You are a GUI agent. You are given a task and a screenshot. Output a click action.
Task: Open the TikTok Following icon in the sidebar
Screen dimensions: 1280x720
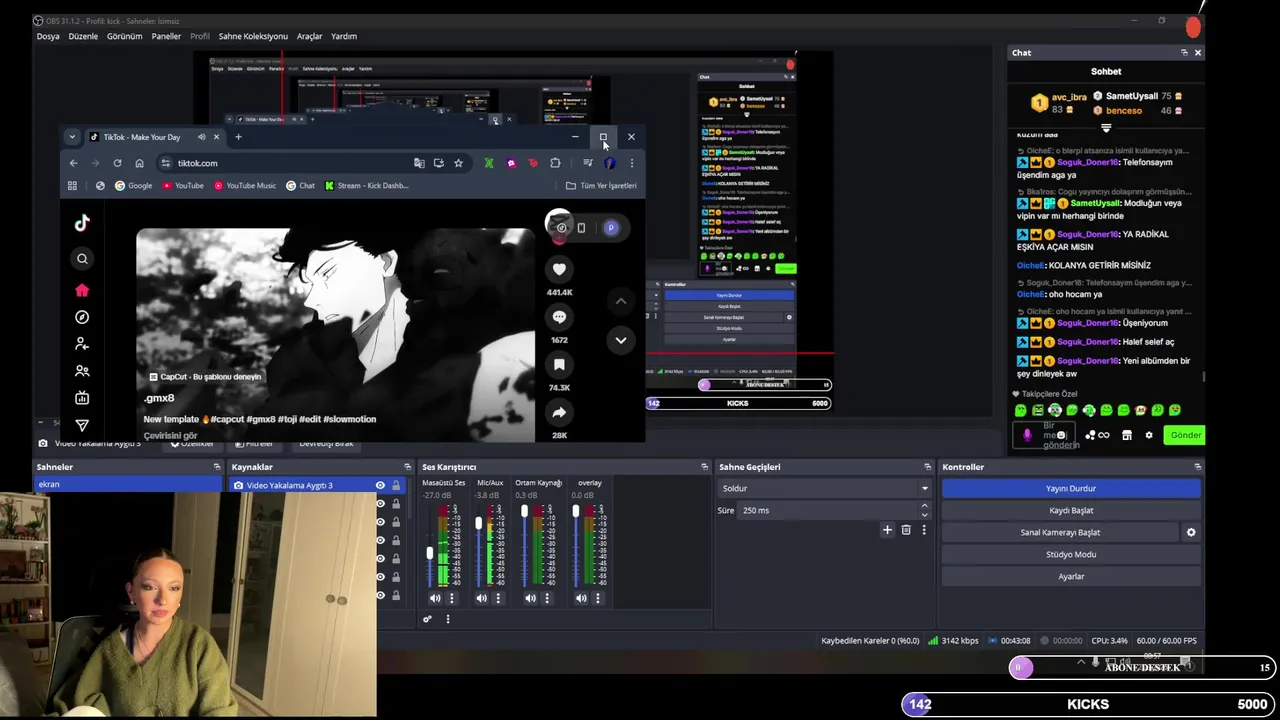coord(82,344)
